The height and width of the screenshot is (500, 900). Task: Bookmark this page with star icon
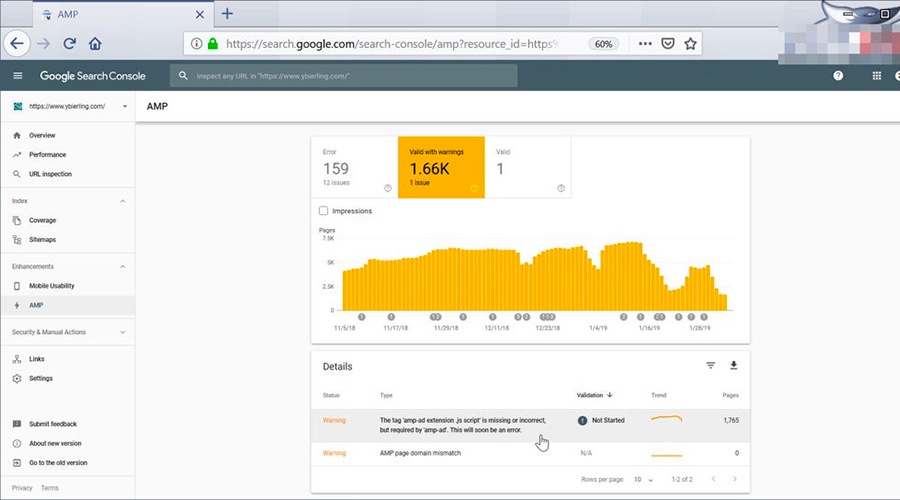click(691, 44)
